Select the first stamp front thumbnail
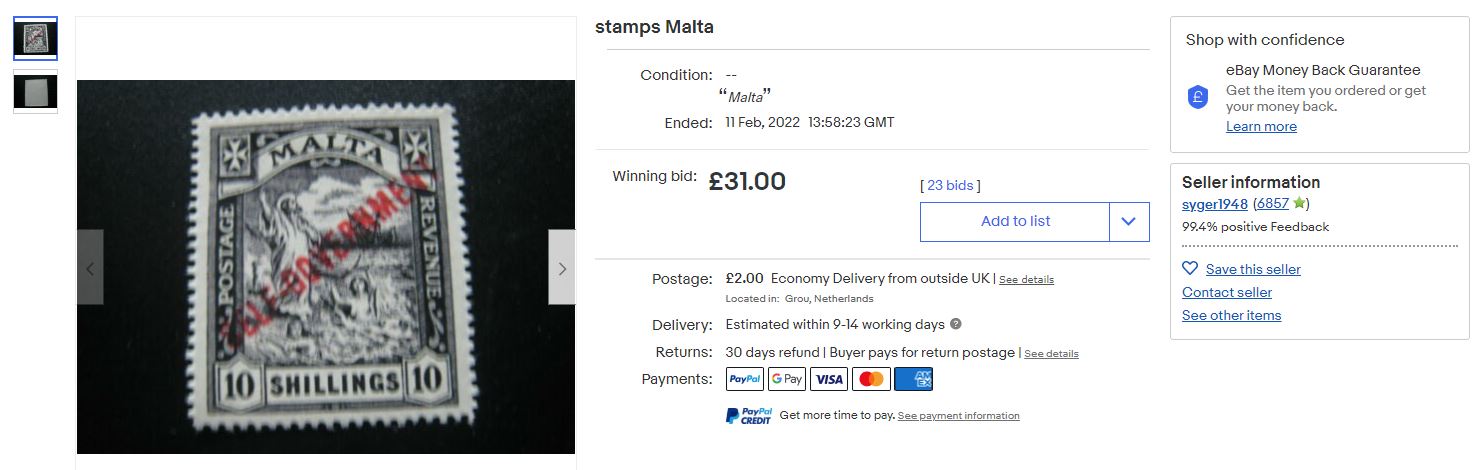This screenshot has width=1481, height=470. point(36,39)
